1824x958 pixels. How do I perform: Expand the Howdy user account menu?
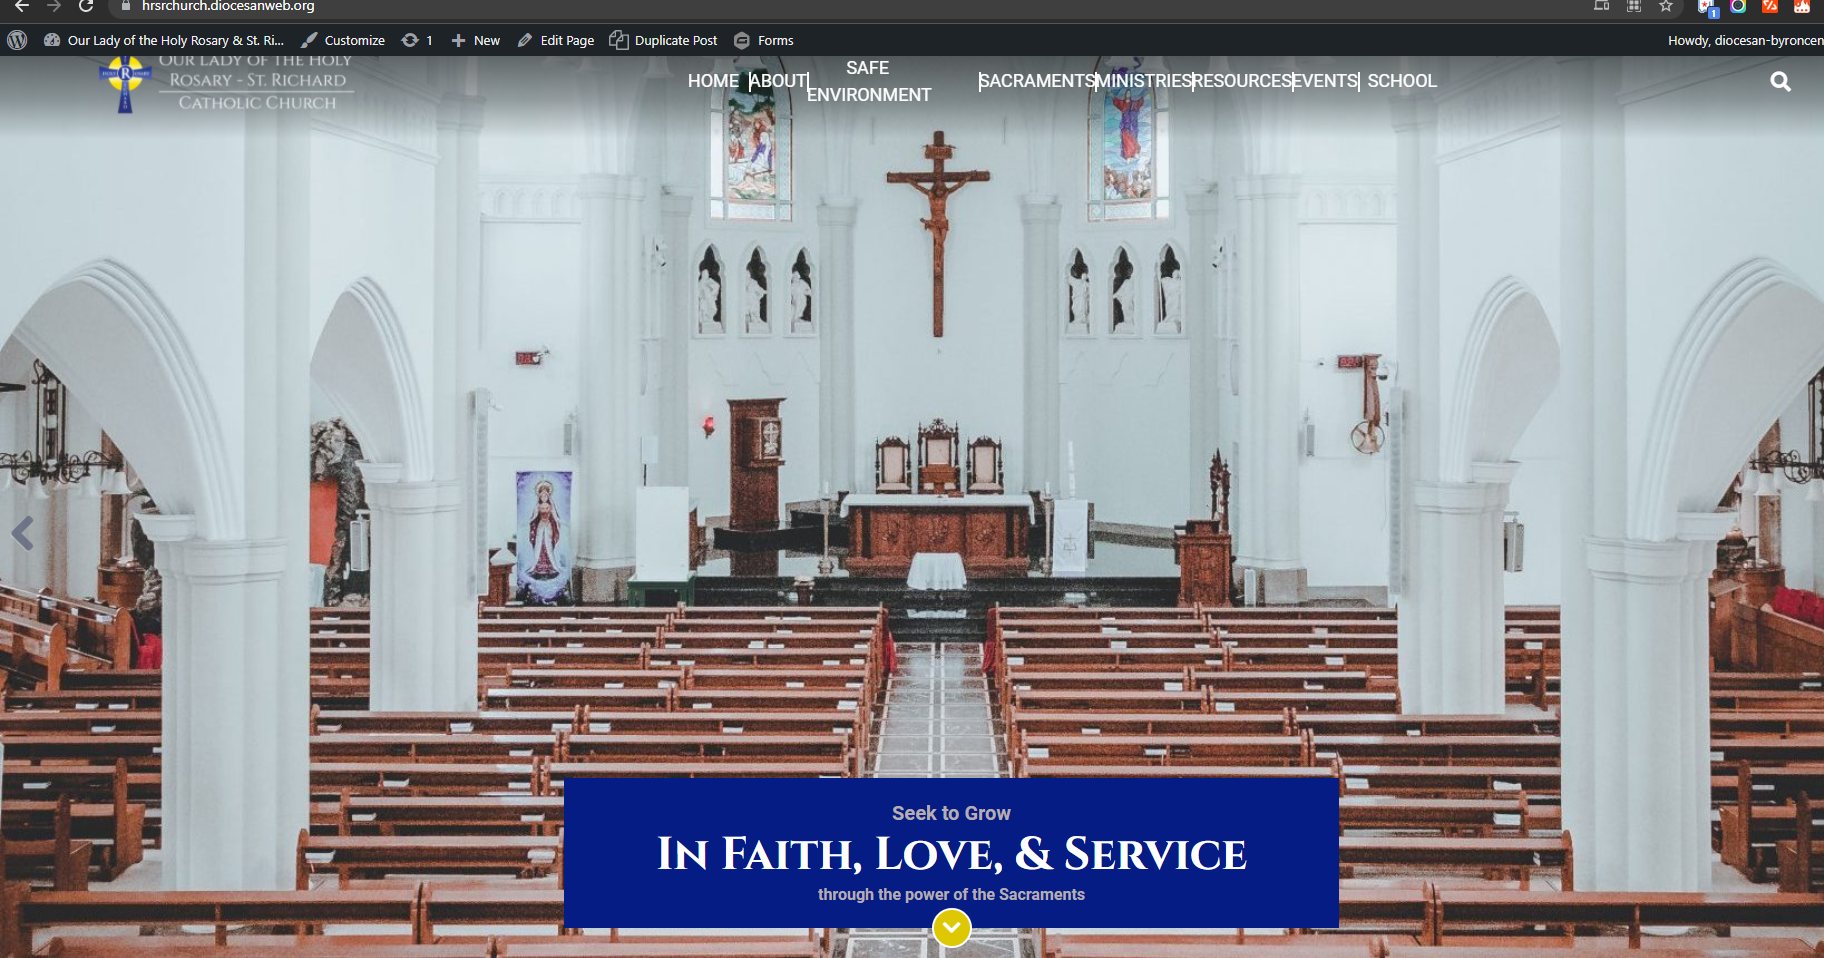click(1744, 40)
